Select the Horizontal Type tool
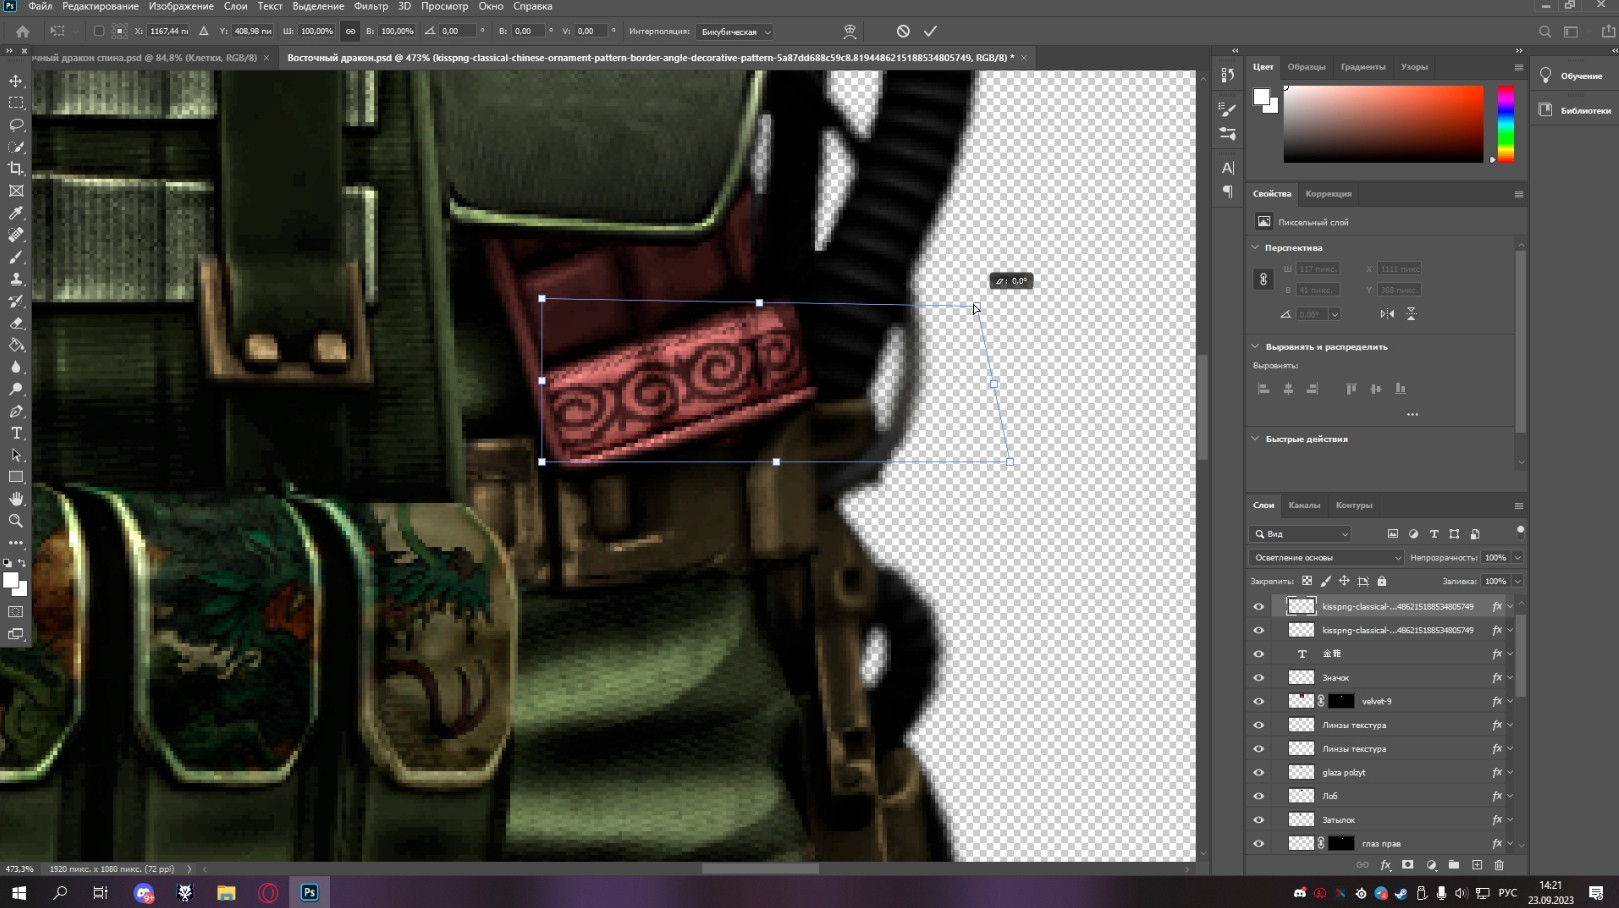 [x=16, y=433]
